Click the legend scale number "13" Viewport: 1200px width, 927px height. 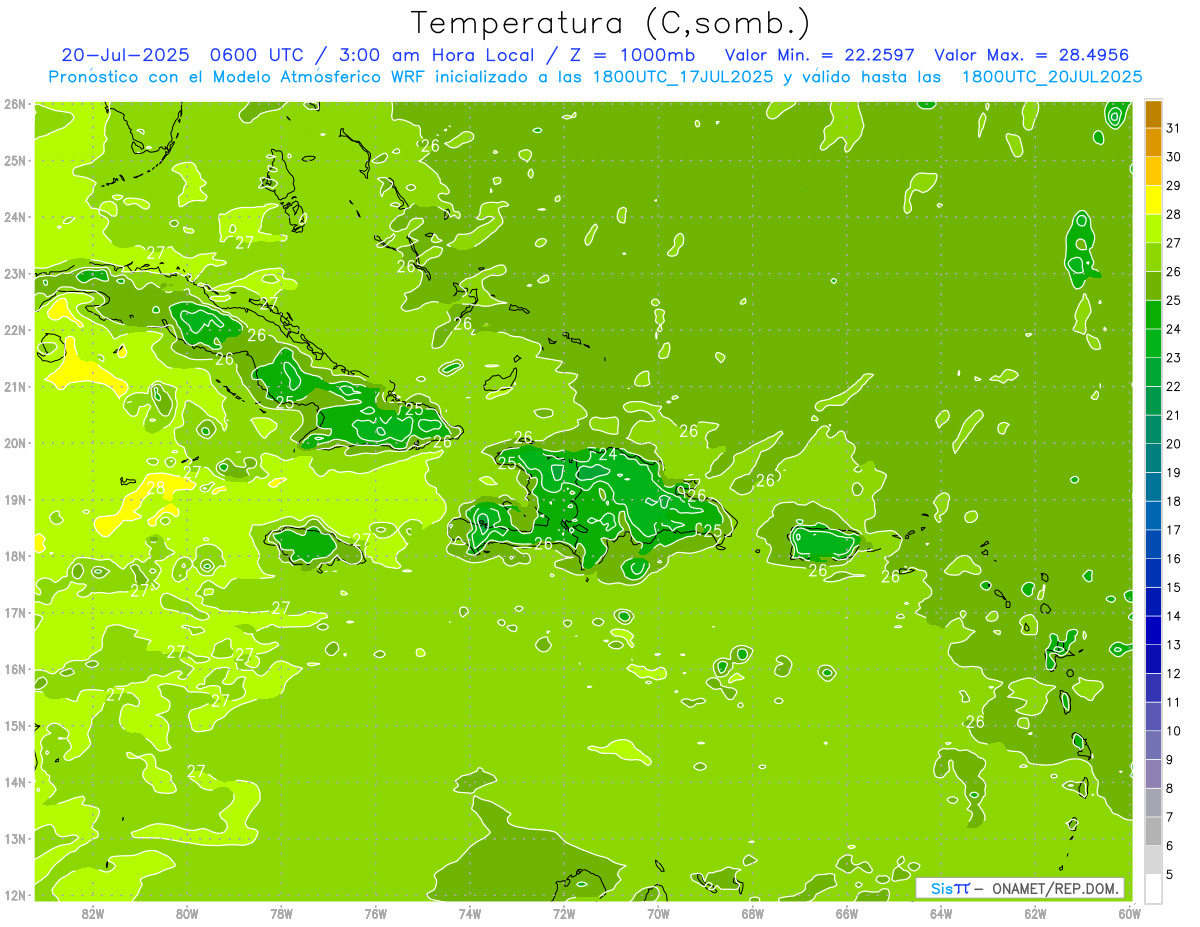(x=1173, y=645)
